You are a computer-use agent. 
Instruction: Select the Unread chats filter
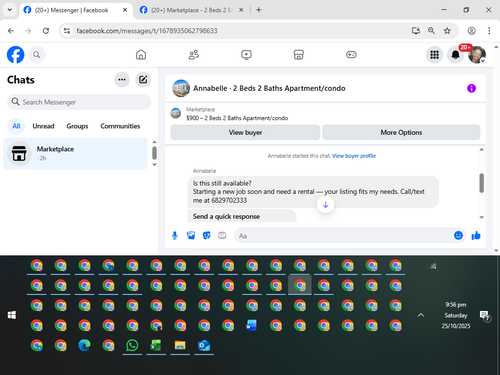(43, 126)
